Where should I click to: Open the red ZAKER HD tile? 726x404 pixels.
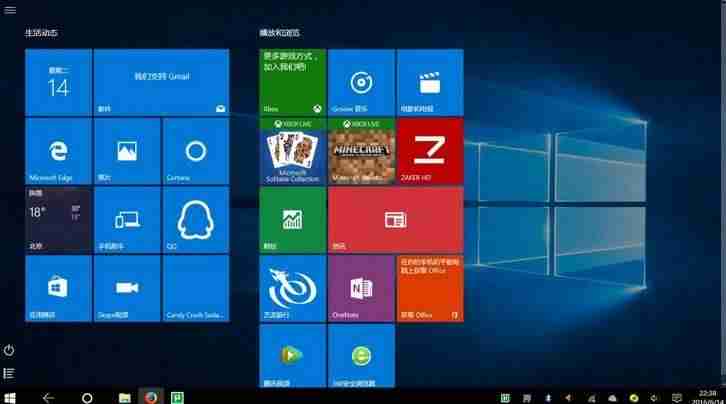coord(430,151)
